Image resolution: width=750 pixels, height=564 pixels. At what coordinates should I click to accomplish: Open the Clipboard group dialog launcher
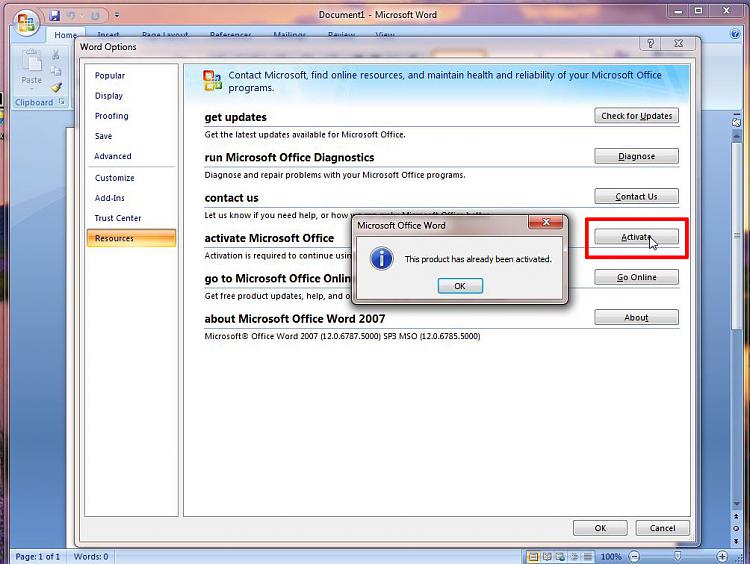click(x=62, y=101)
